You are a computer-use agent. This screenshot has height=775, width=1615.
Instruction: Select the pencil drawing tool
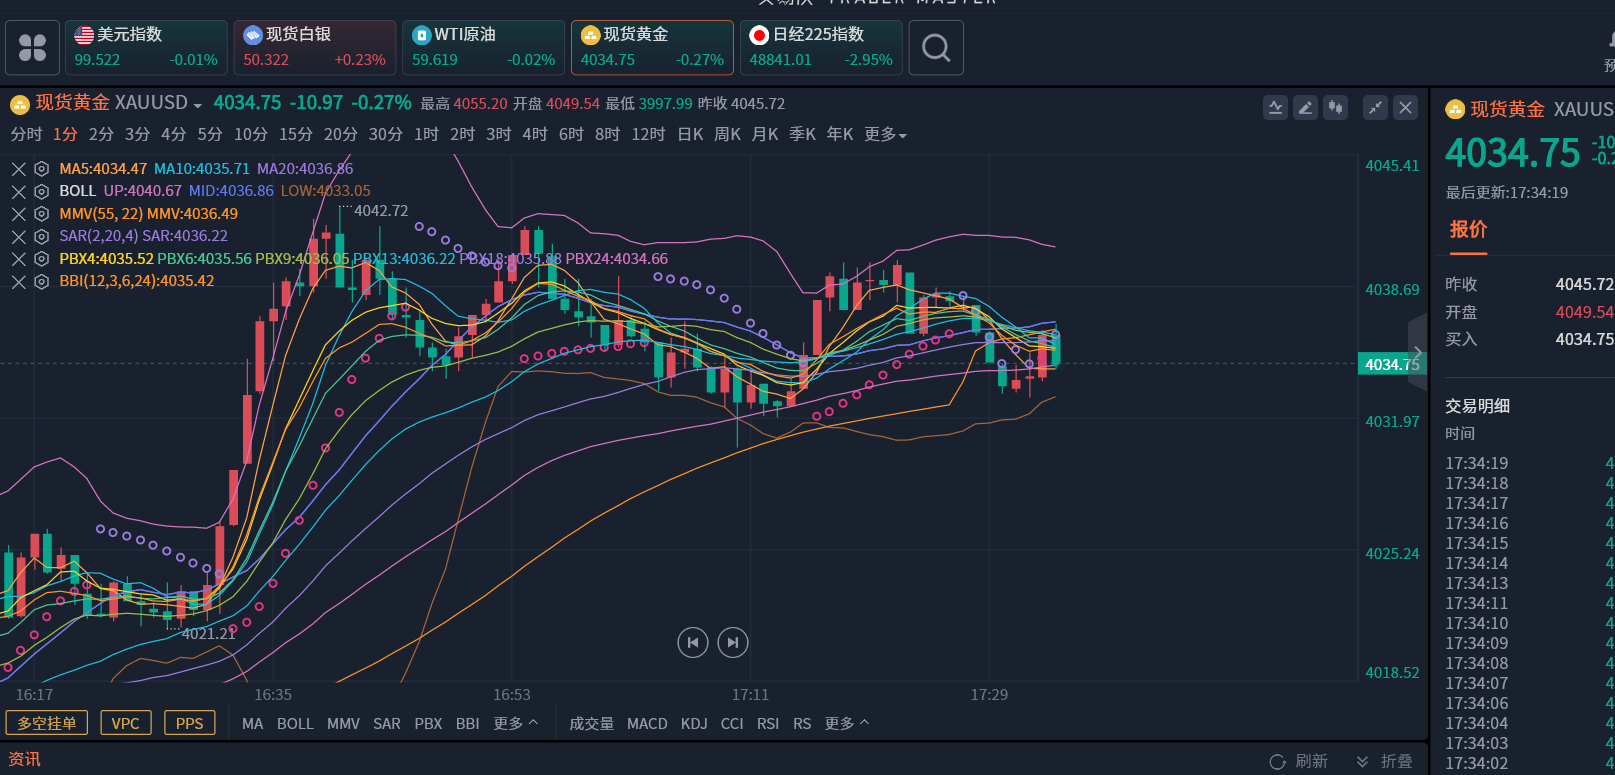click(1305, 108)
